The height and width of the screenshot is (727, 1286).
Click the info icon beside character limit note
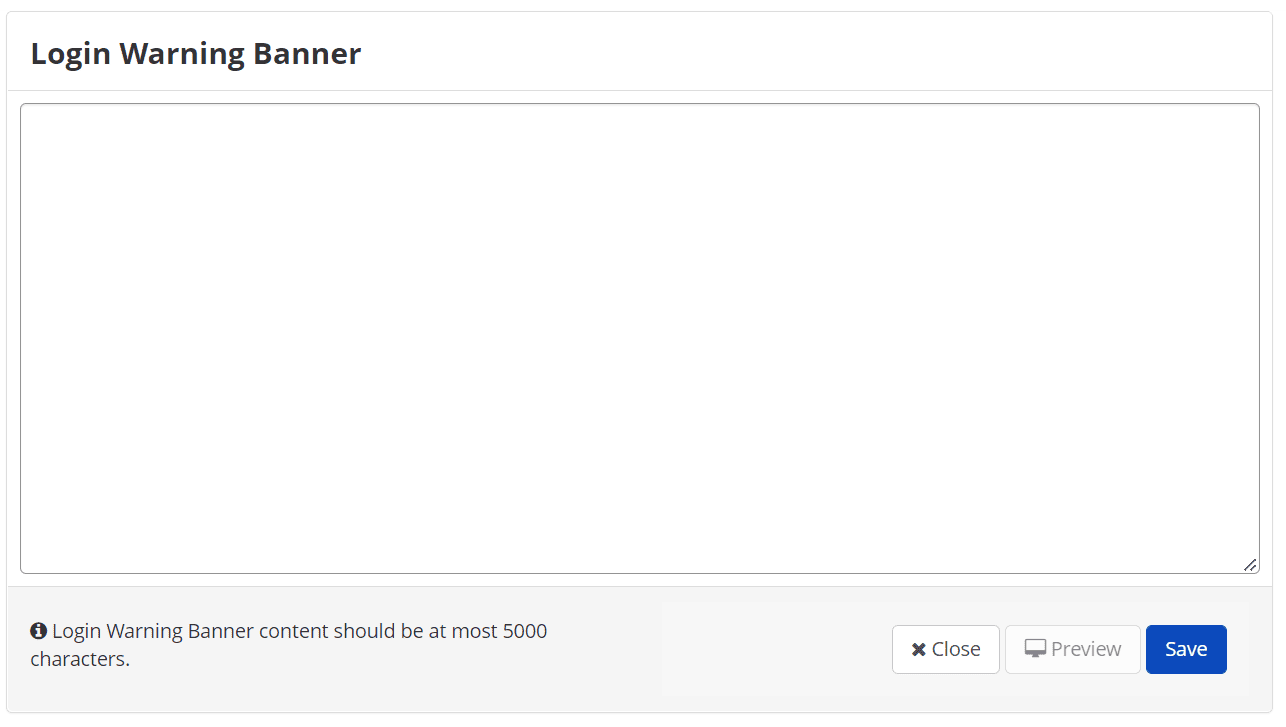(x=39, y=631)
